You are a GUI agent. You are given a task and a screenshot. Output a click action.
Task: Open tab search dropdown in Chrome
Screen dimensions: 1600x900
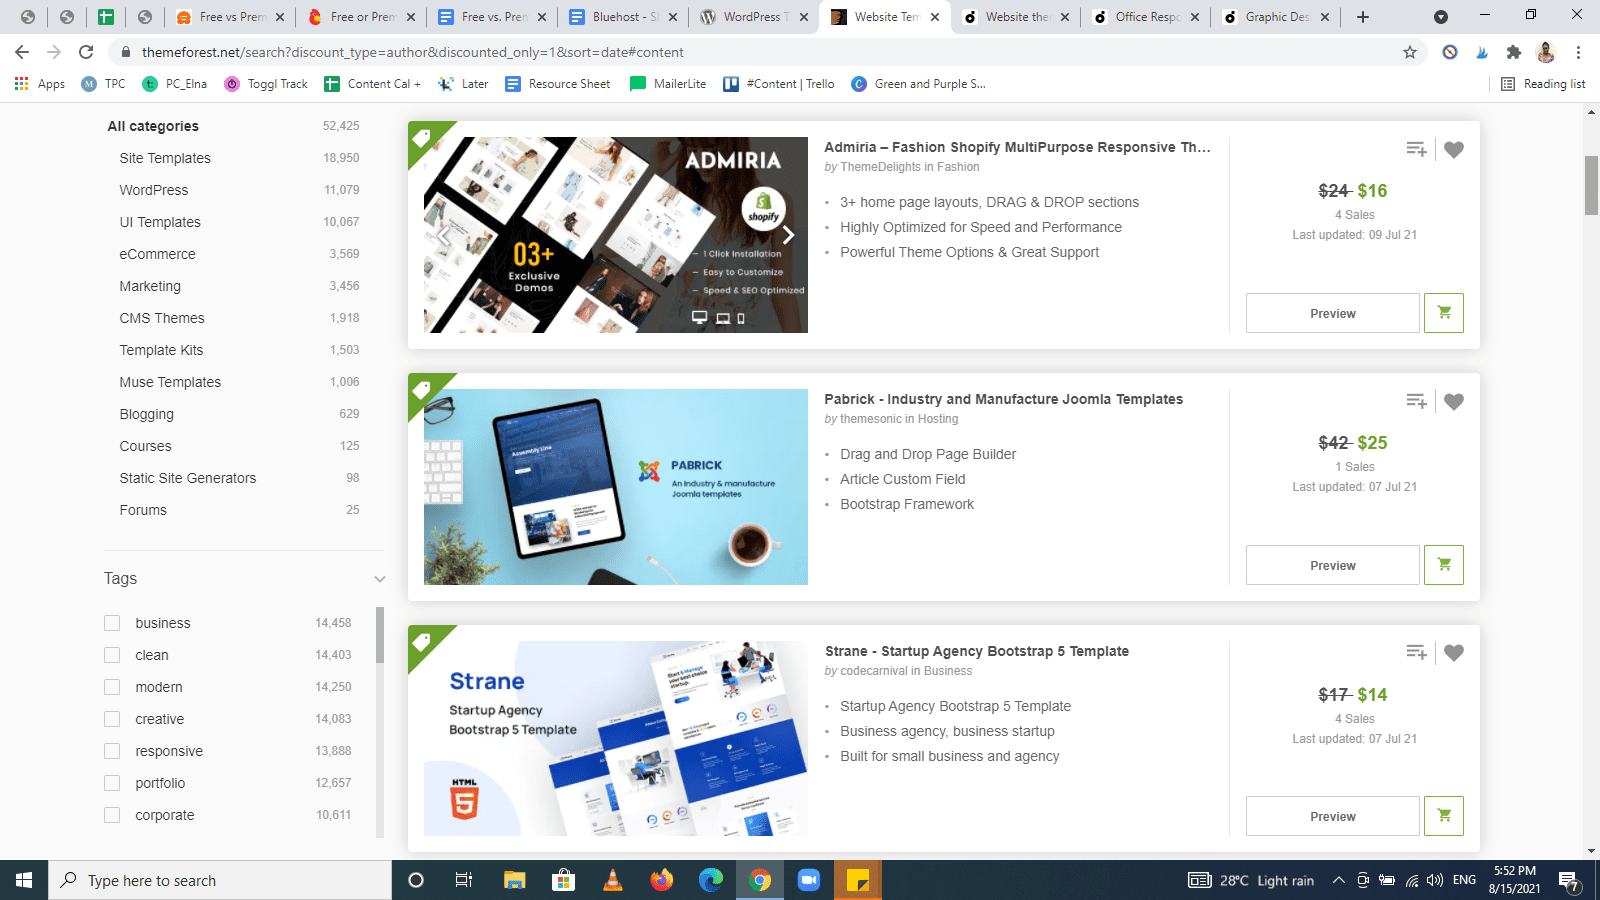[1440, 17]
